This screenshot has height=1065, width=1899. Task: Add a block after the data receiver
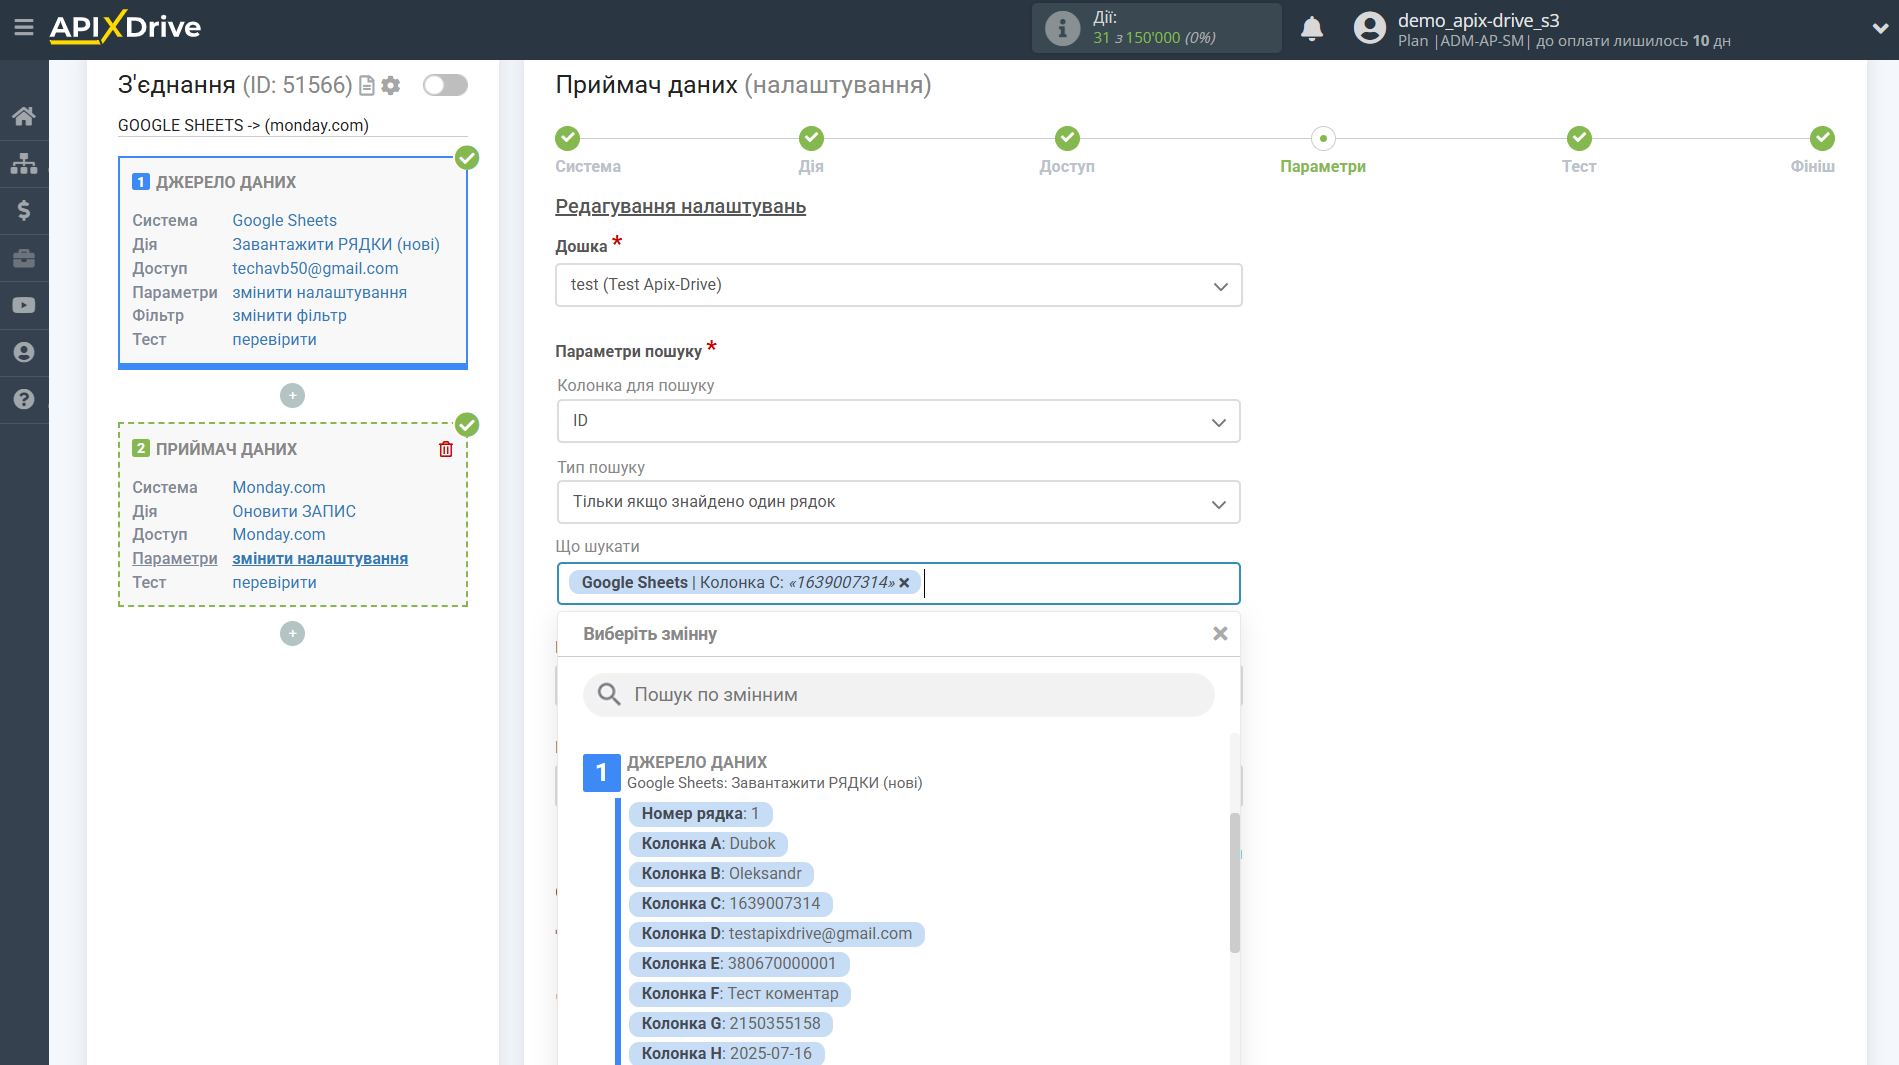(x=292, y=634)
